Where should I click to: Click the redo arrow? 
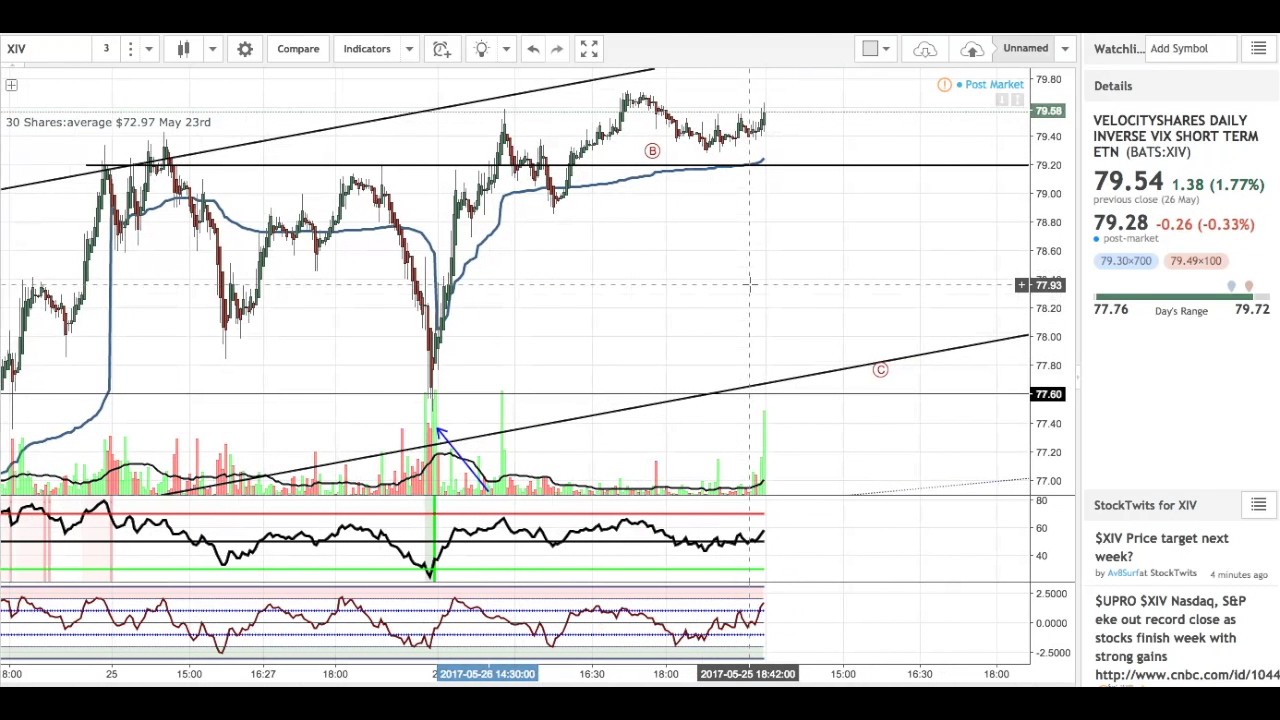pos(557,48)
